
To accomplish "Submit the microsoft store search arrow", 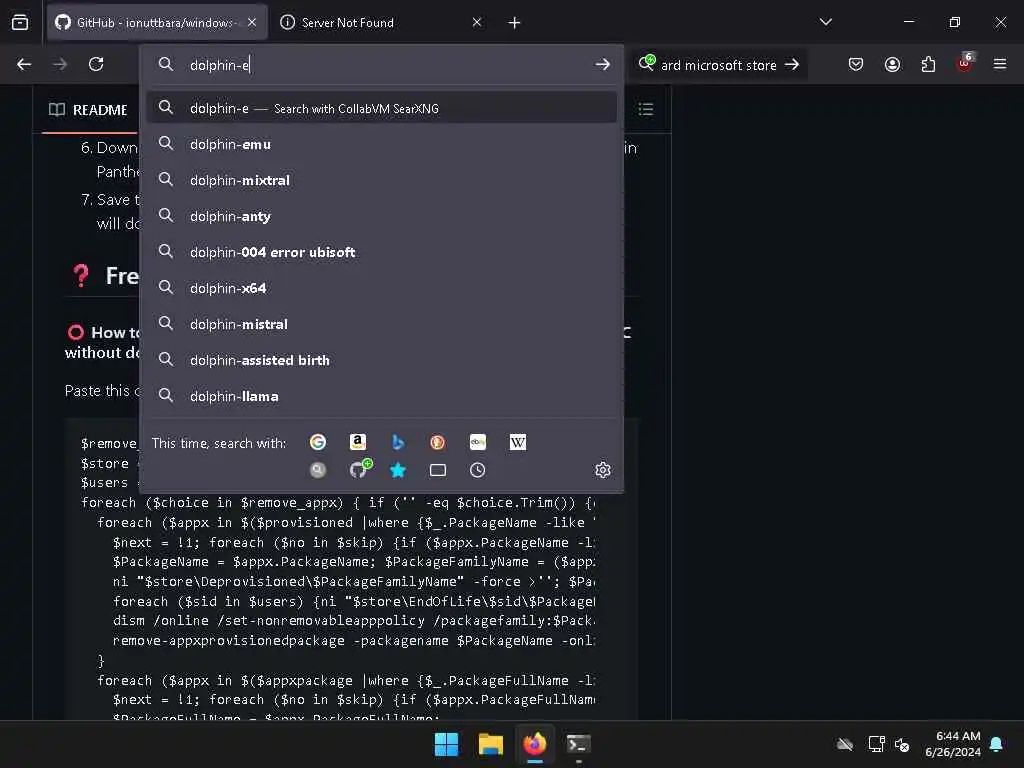I will 792,64.
